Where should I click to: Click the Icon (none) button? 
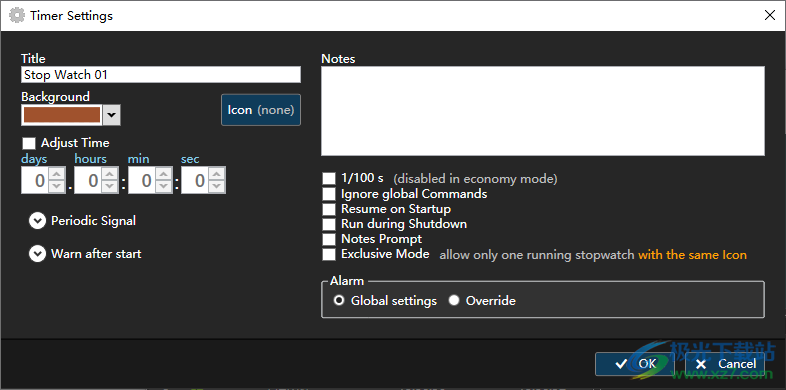[x=261, y=110]
